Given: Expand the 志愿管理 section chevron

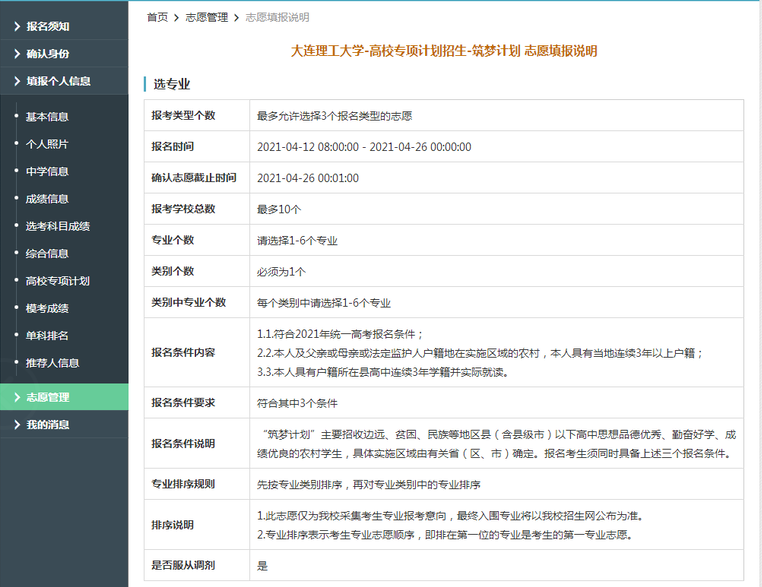Looking at the screenshot, I should pos(17,397).
